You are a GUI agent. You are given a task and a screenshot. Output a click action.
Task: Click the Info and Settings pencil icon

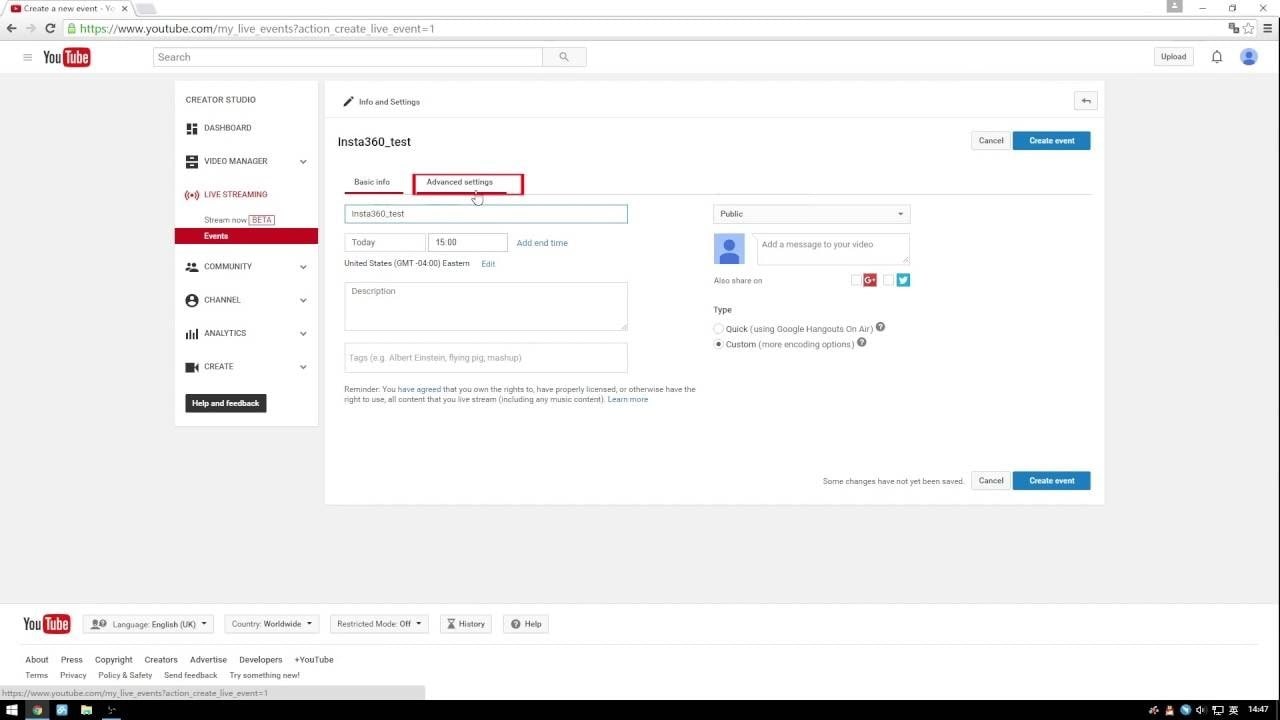[x=348, y=101]
